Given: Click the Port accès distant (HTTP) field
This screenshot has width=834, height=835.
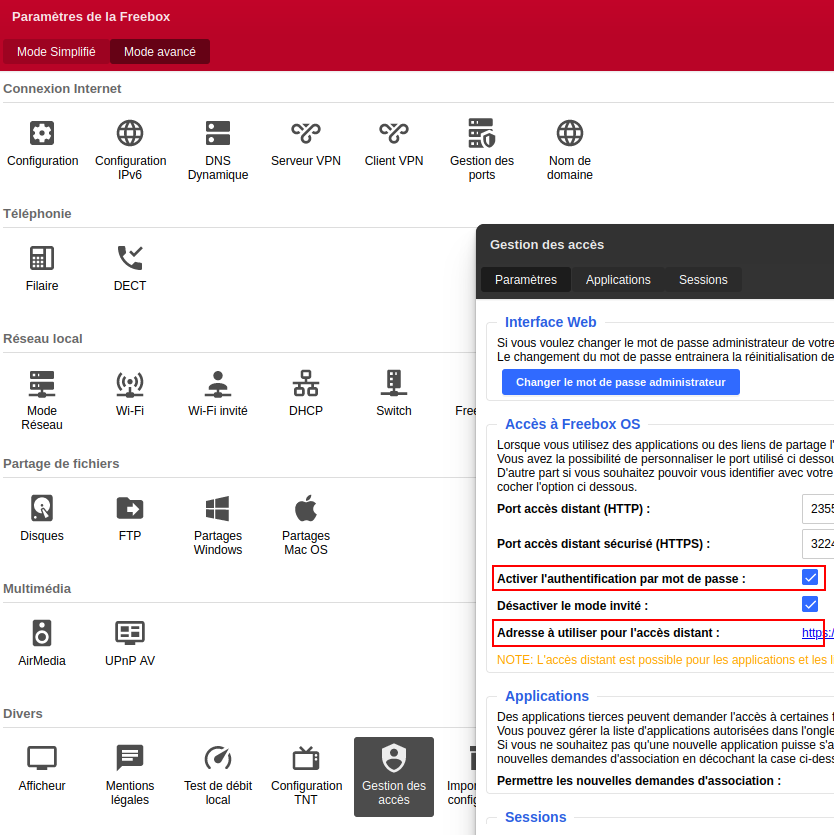Looking at the screenshot, I should 819,509.
